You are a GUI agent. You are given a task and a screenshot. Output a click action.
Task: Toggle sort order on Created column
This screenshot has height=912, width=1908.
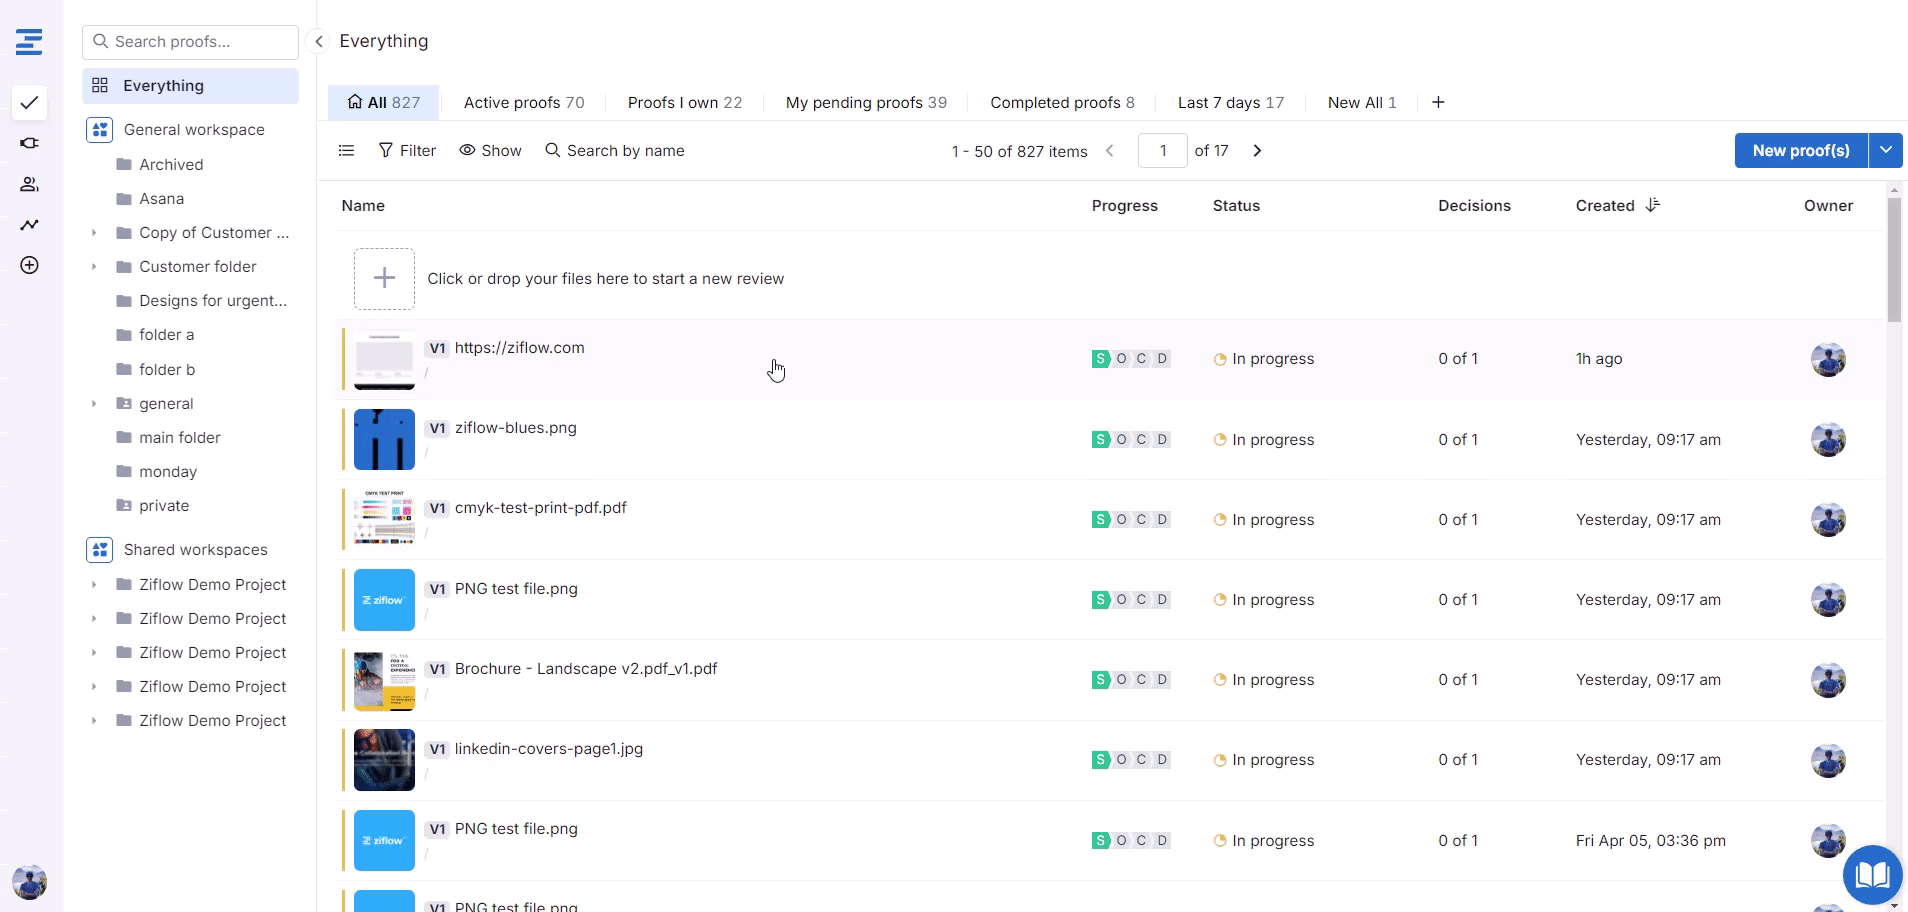1652,205
